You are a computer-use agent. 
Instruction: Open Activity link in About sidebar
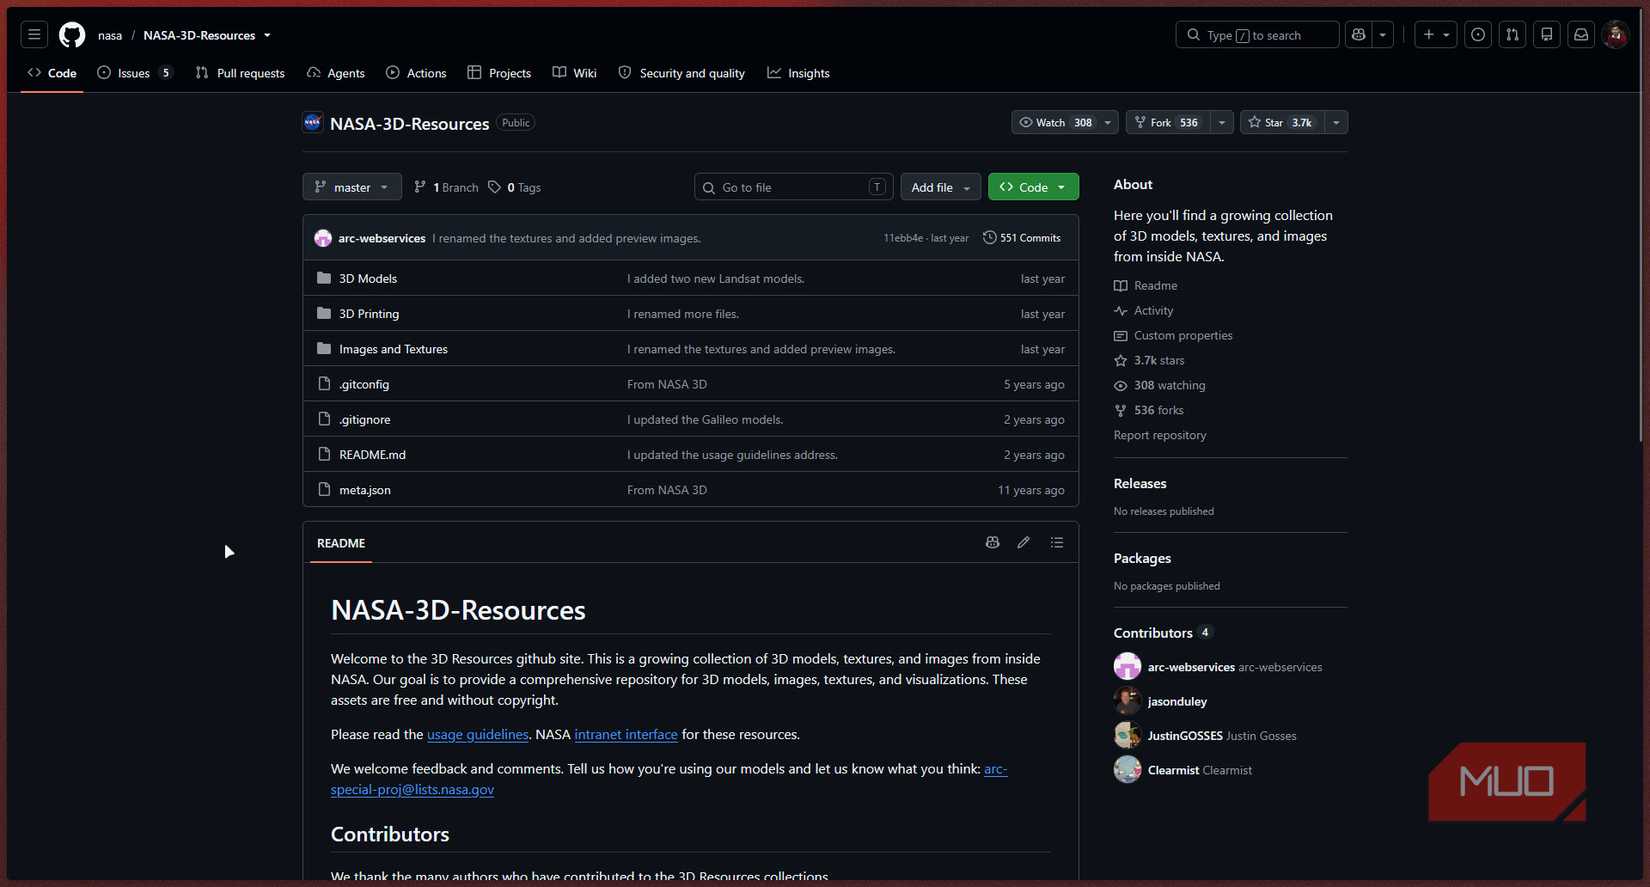(1144, 310)
